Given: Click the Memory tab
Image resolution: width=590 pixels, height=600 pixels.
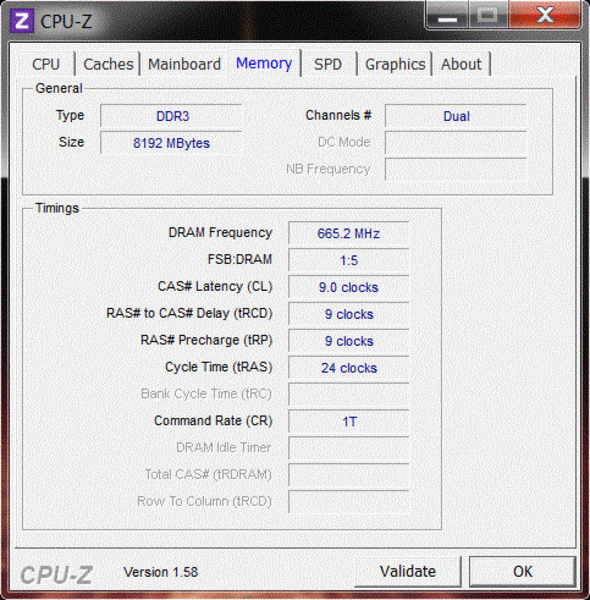Looking at the screenshot, I should click(x=264, y=63).
